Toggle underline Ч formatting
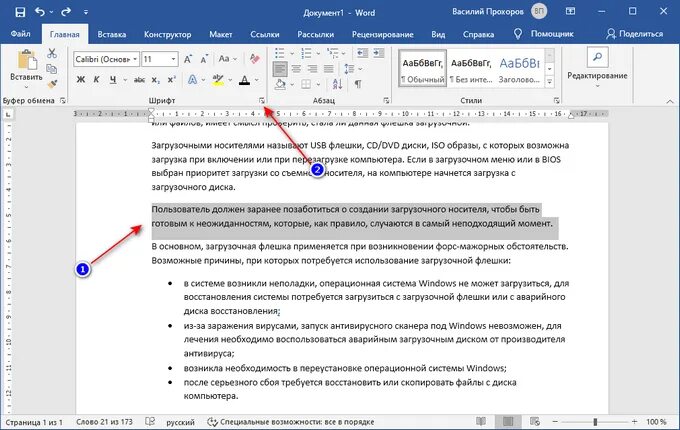 (113, 80)
